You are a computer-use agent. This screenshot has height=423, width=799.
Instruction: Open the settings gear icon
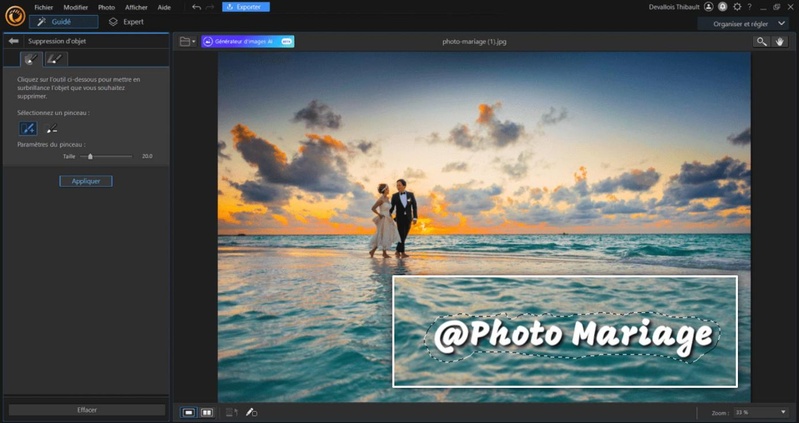click(x=737, y=7)
